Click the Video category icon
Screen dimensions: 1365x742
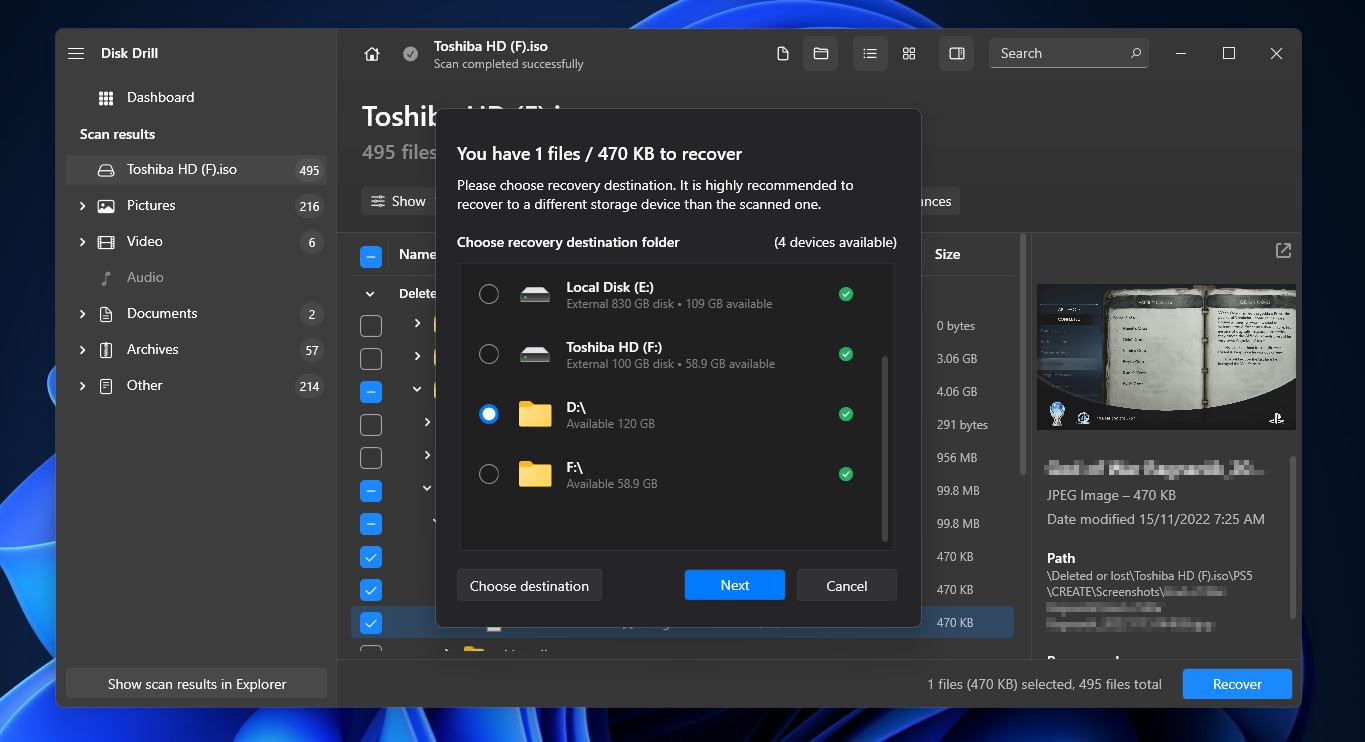106,242
